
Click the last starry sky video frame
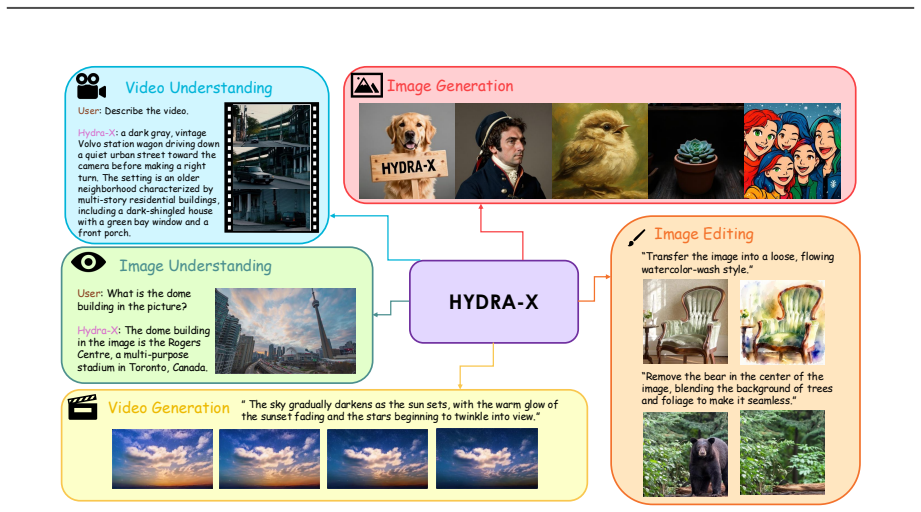pyautogui.click(x=487, y=458)
